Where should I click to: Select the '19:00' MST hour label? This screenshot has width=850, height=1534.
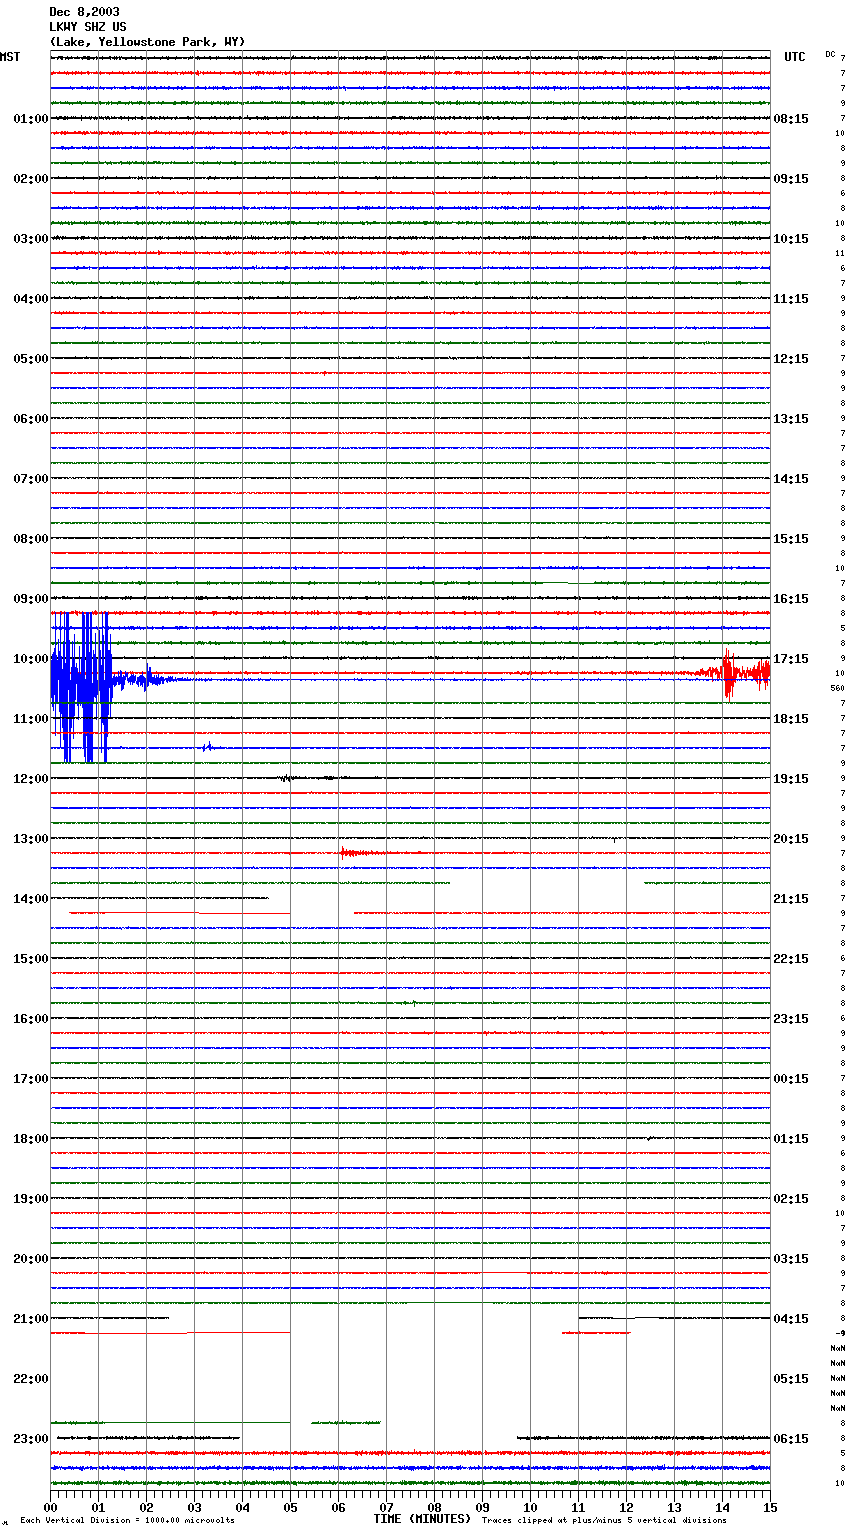click(x=31, y=1199)
